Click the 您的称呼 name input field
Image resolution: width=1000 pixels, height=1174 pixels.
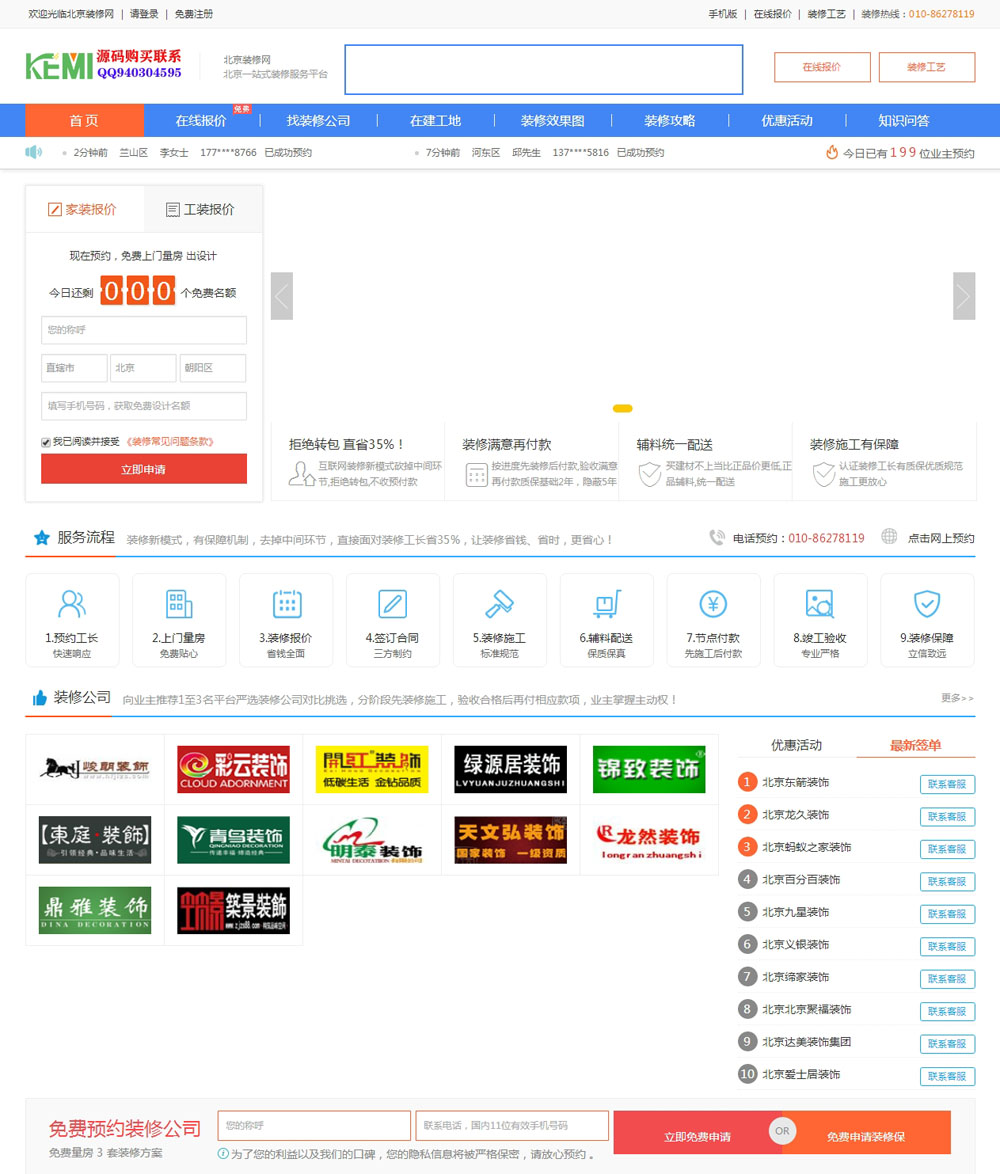coord(144,330)
